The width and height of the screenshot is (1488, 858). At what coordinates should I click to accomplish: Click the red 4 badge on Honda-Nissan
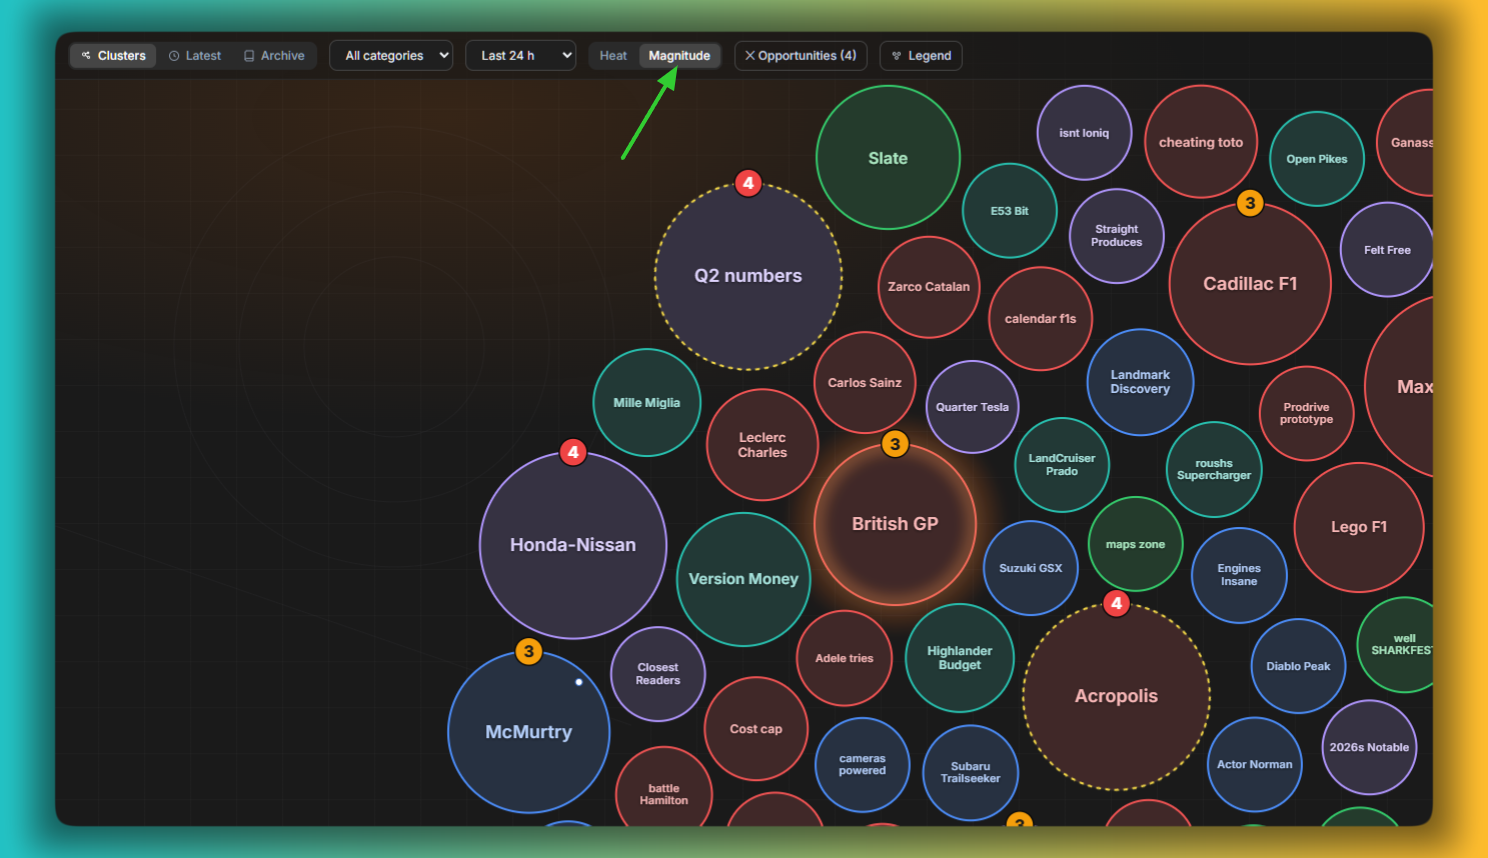573,452
